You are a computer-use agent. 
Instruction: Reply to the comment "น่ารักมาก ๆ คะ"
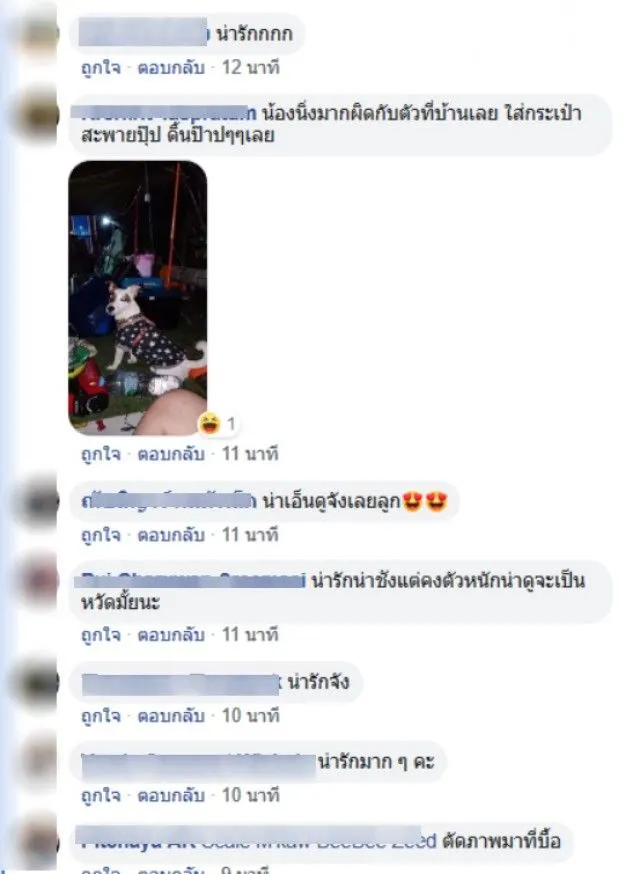click(x=171, y=795)
